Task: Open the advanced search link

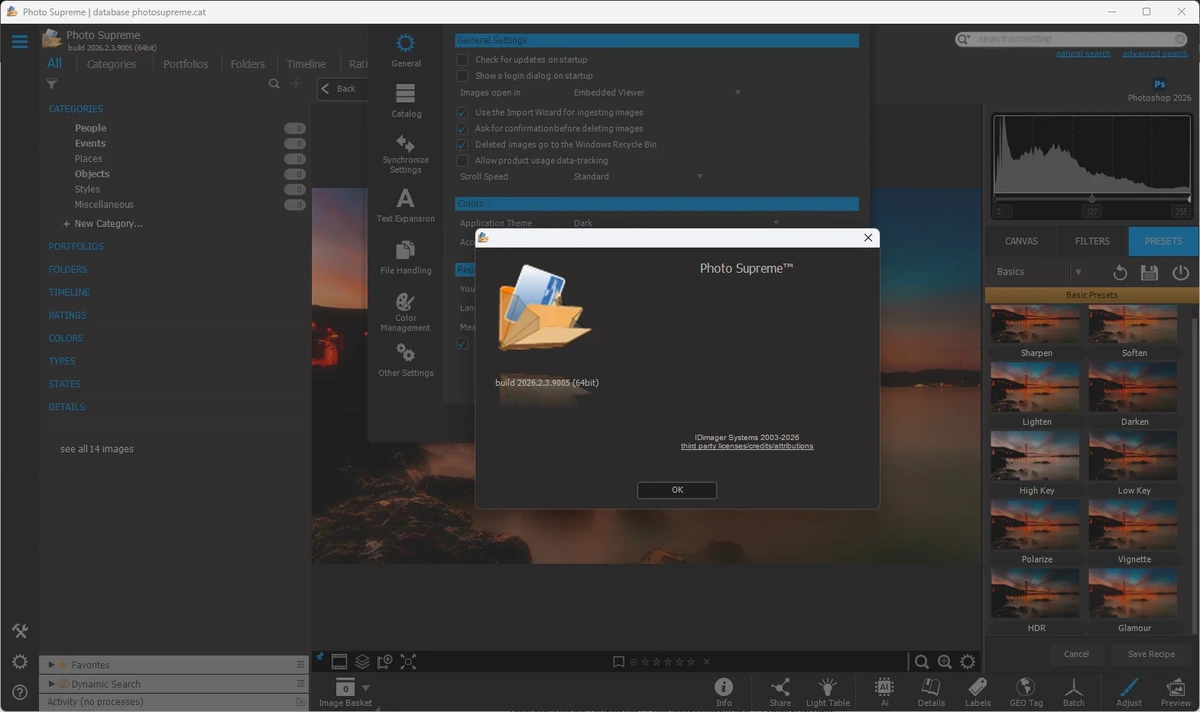Action: pos(1155,54)
